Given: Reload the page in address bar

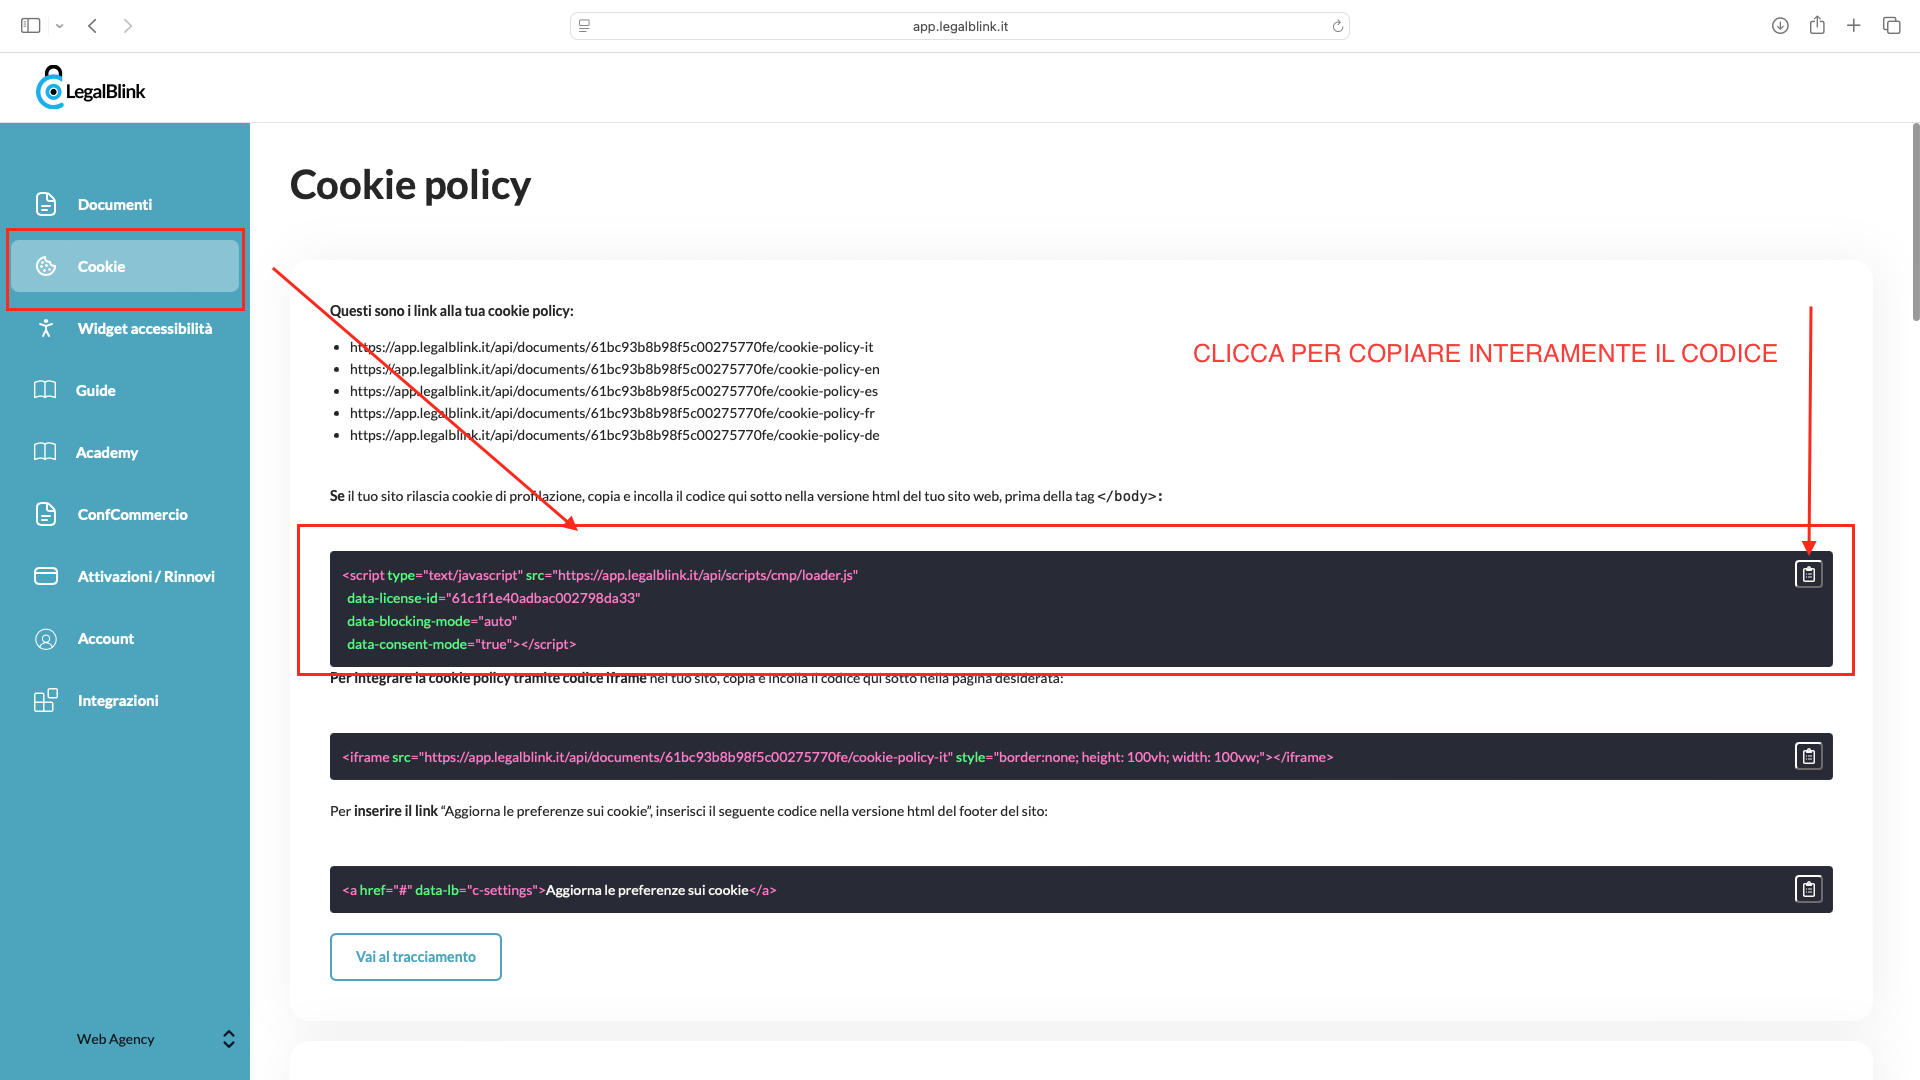Looking at the screenshot, I should 1337,26.
